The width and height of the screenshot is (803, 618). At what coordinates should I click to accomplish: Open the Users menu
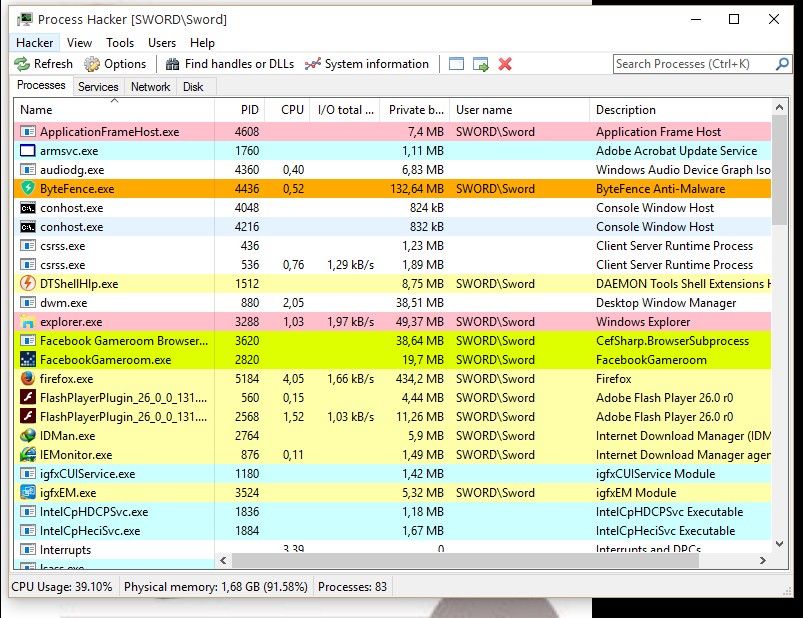click(162, 42)
